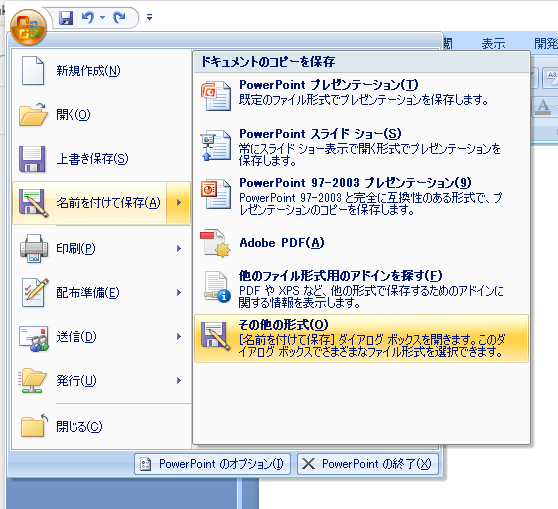Click the clear formatting Aa icon in ribbon
The image size is (558, 509).
click(x=551, y=78)
